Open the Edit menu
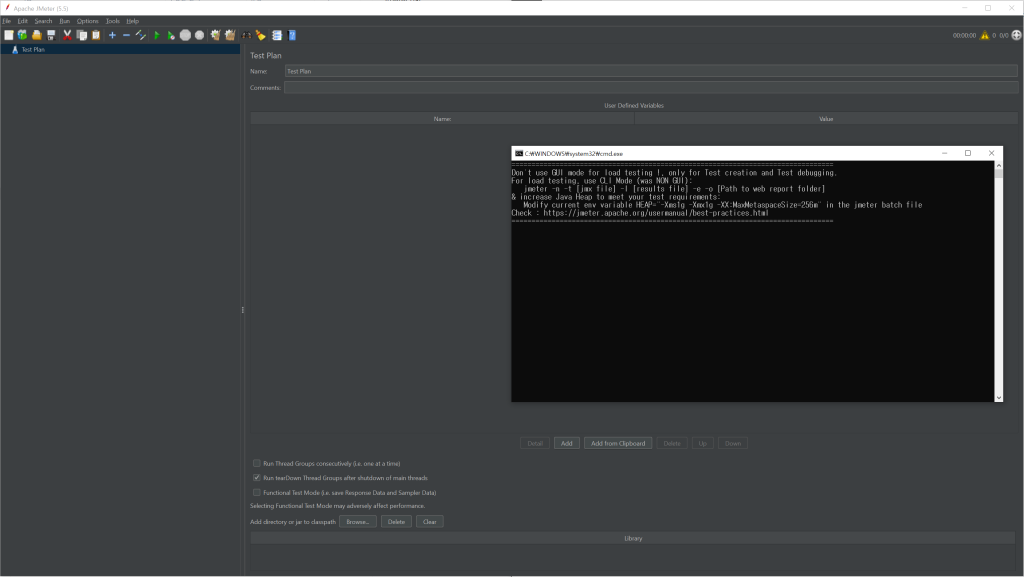1024x577 pixels. point(23,21)
